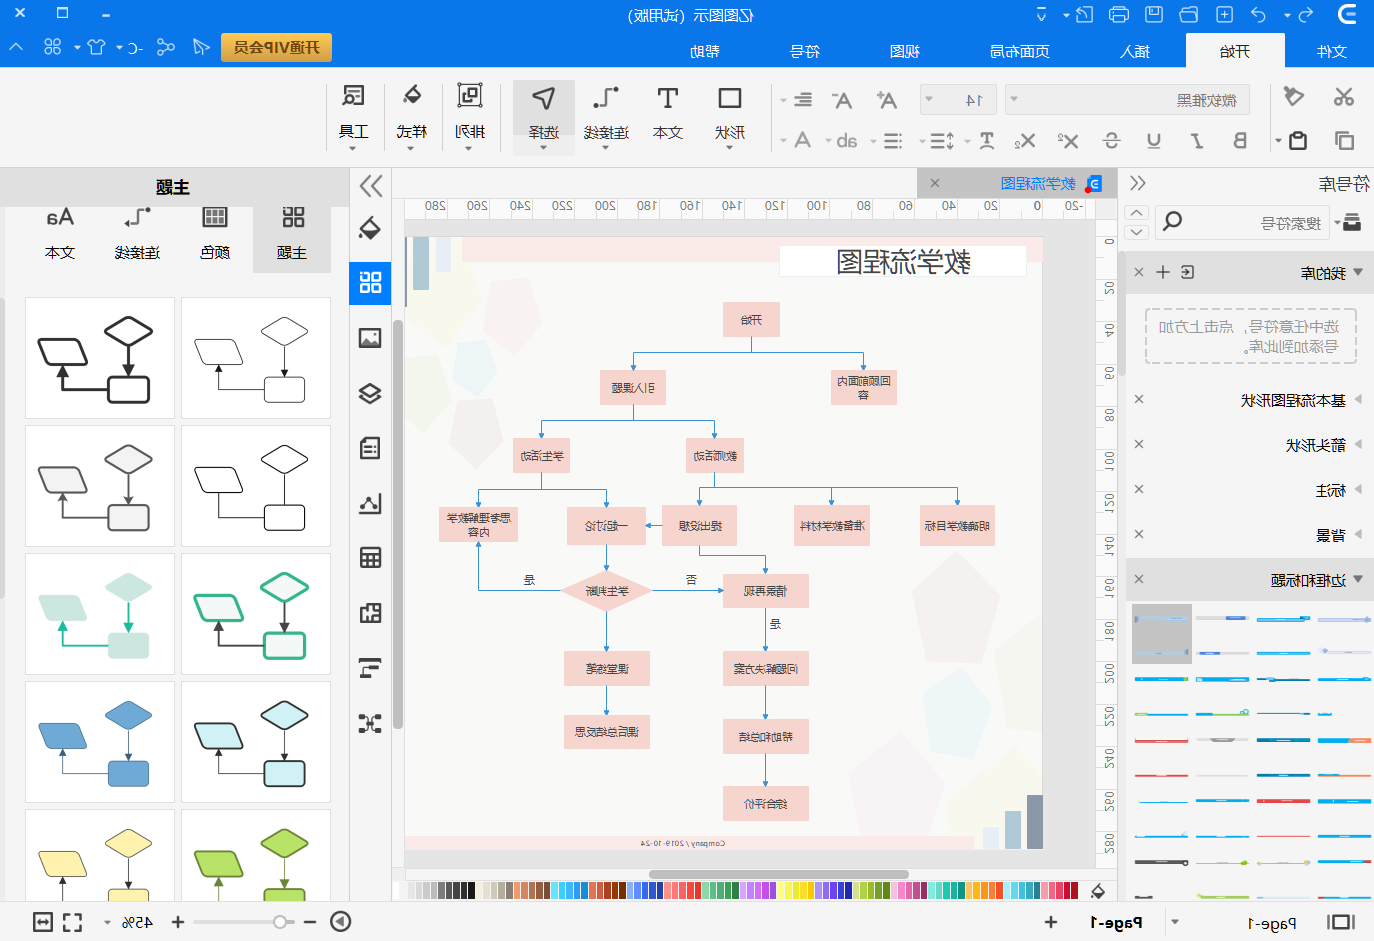Open the 文件 menu tab
This screenshot has height=941, width=1374.
coord(1331,51)
